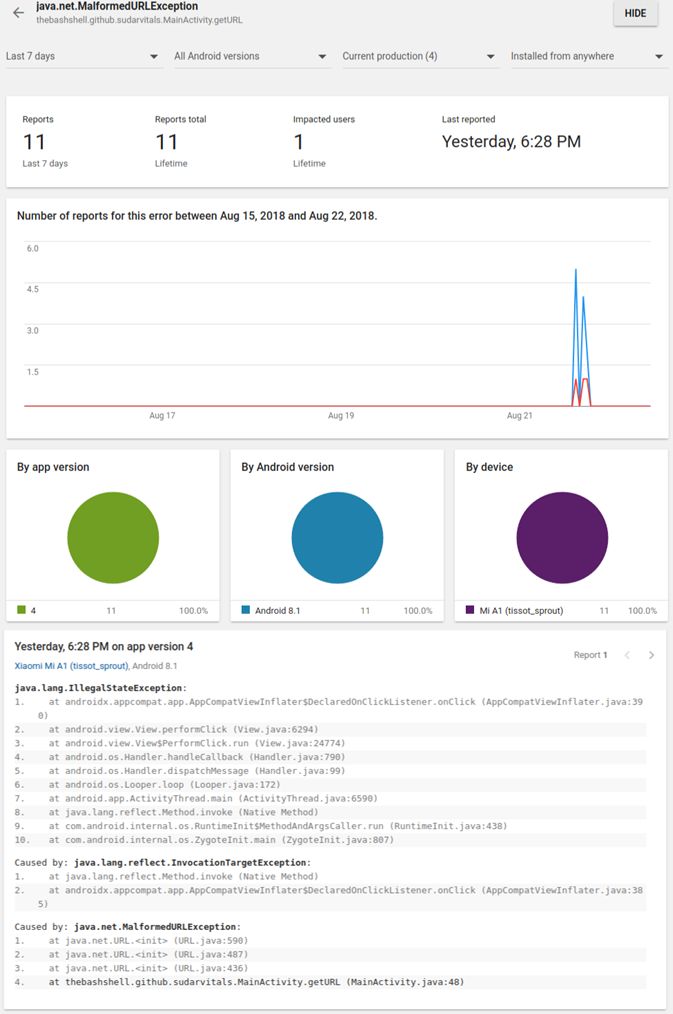Click the Looper.loop stack trace line
This screenshot has height=1014, width=673.
[330, 784]
